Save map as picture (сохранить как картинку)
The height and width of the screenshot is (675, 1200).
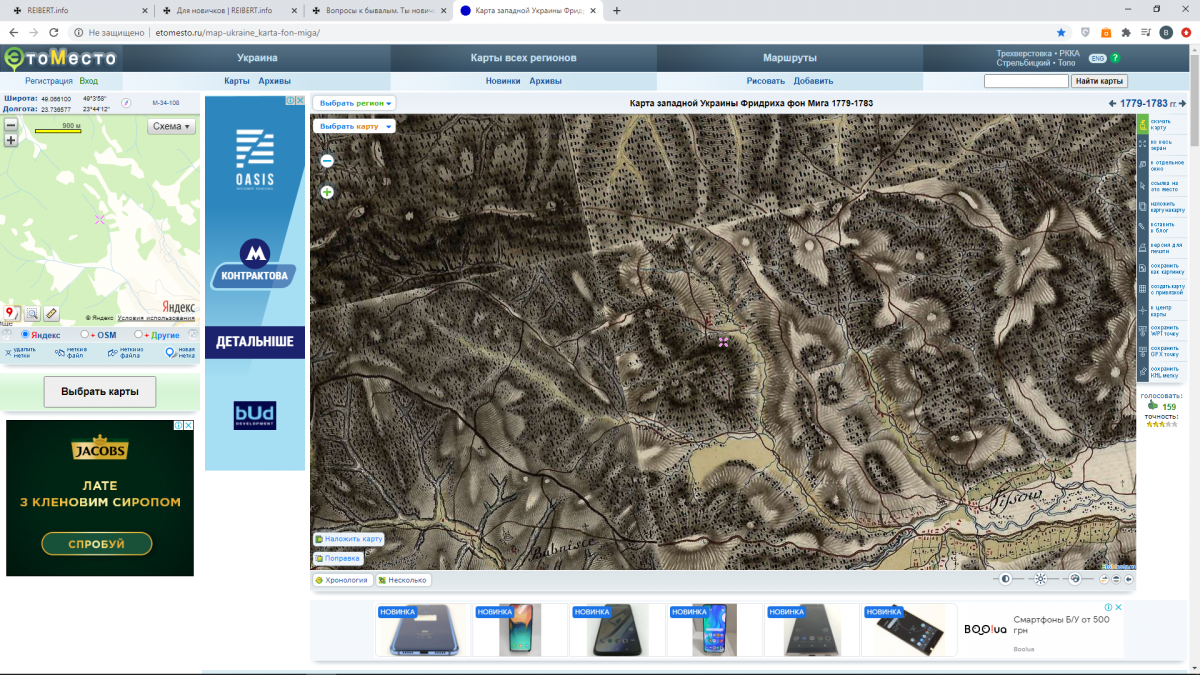pyautogui.click(x=1143, y=268)
